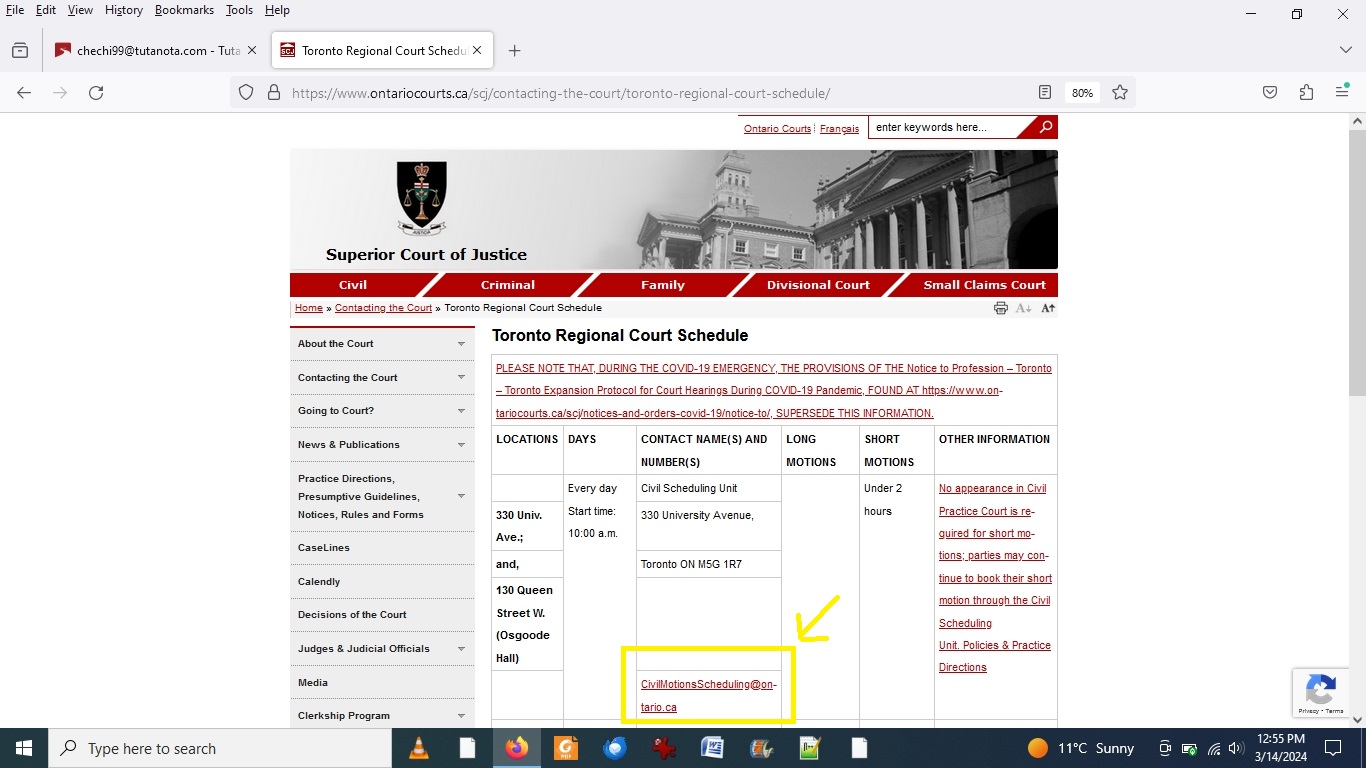This screenshot has height=768, width=1366.
Task: Open the Firefox extensions puzzle icon
Action: click(1306, 93)
